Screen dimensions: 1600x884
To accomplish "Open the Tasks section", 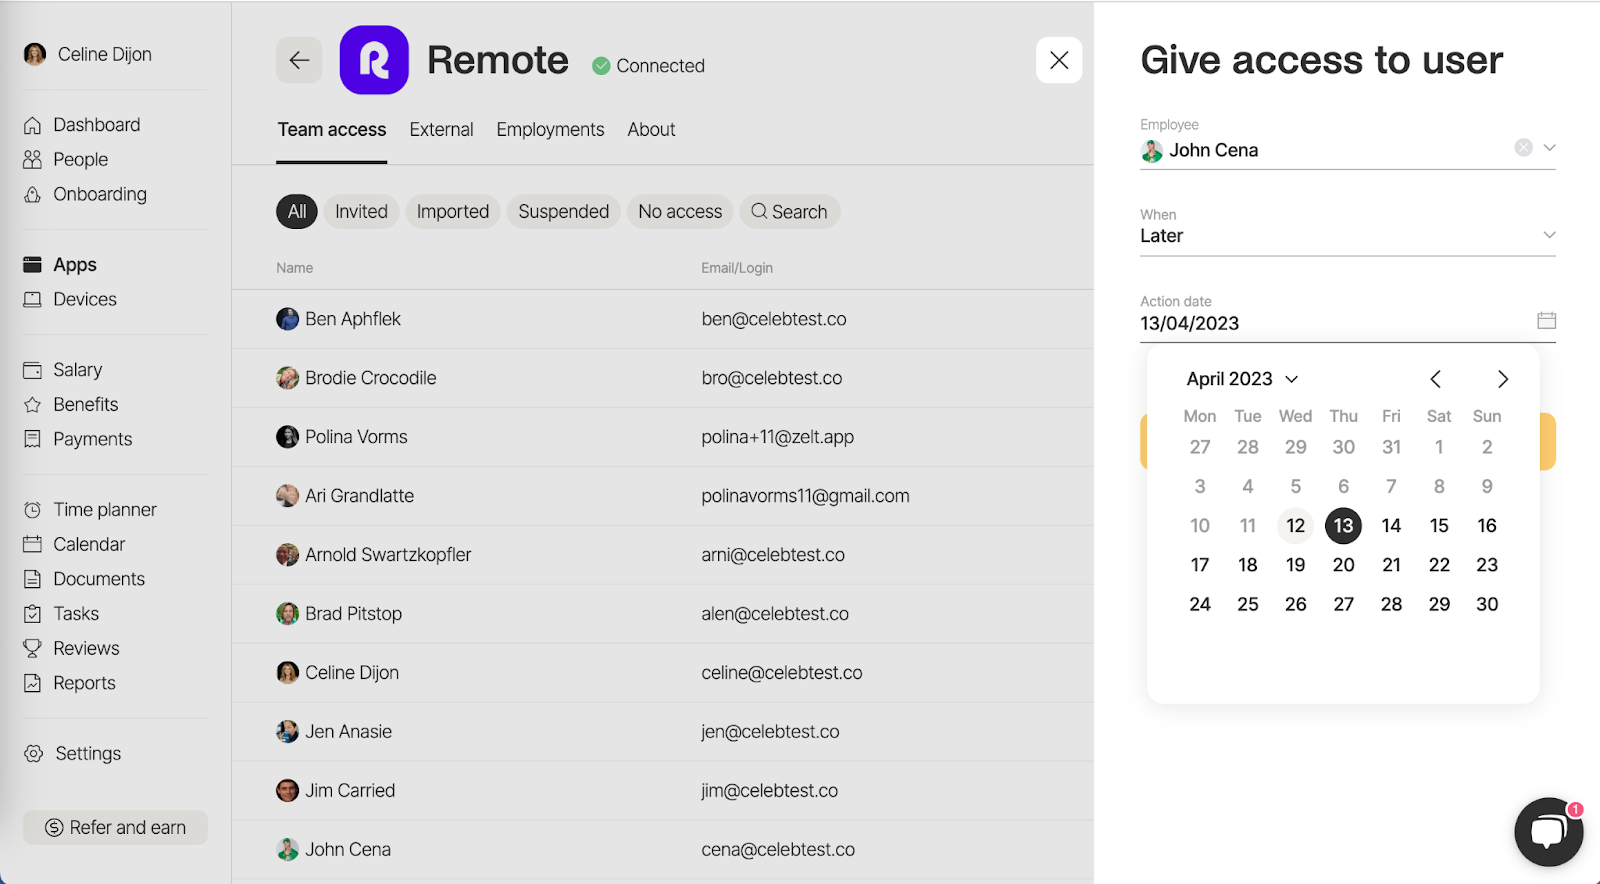I will (x=61, y=614).
